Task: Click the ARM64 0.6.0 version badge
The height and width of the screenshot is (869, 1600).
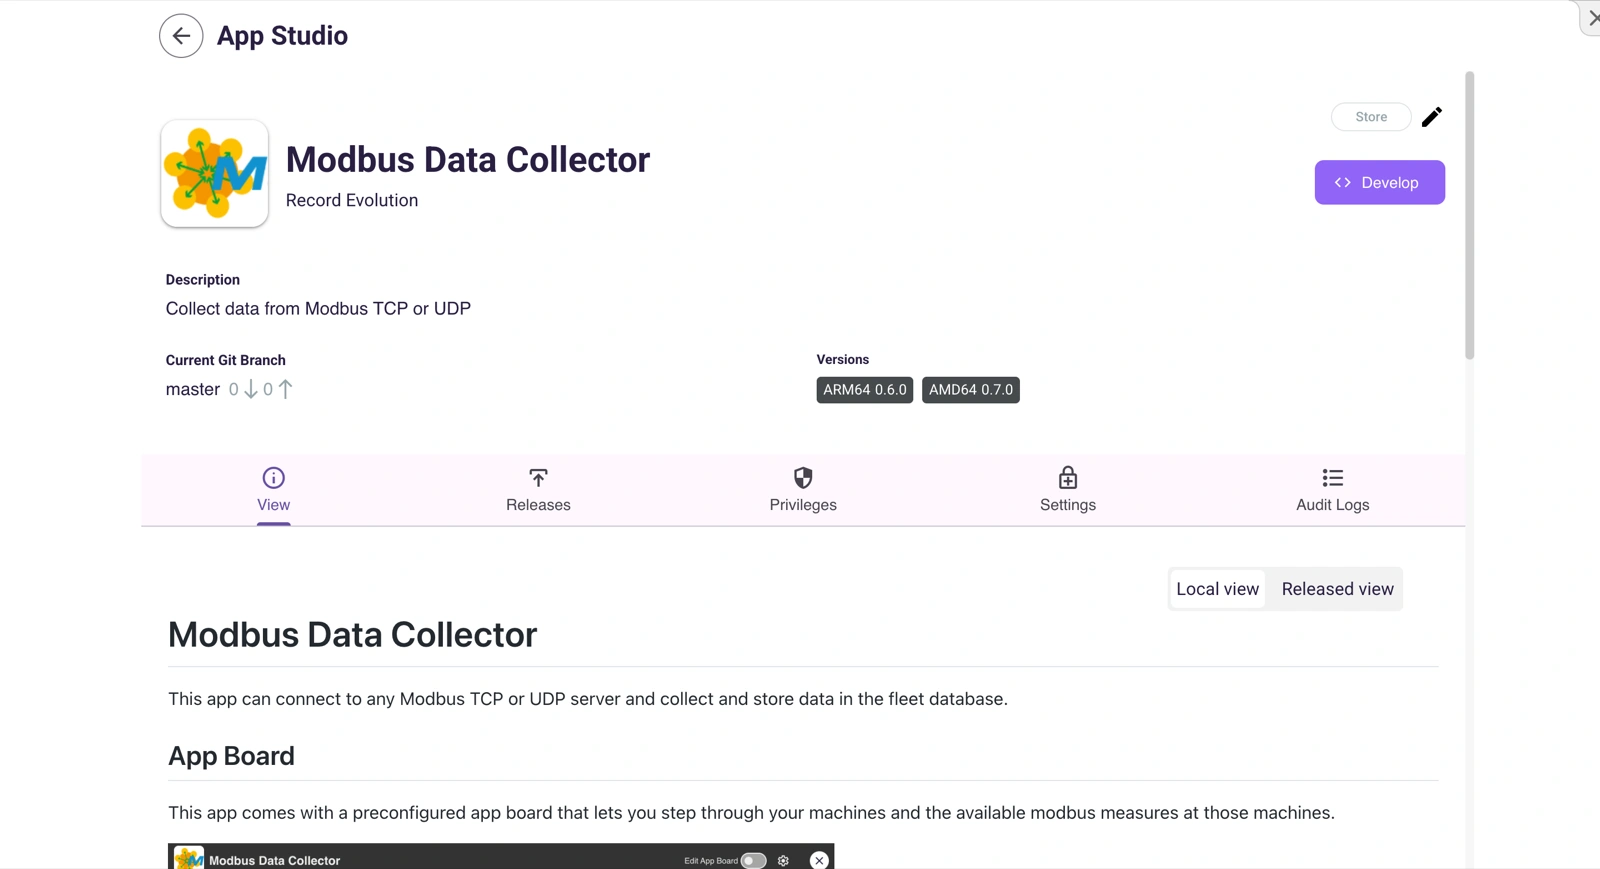Action: (x=864, y=390)
